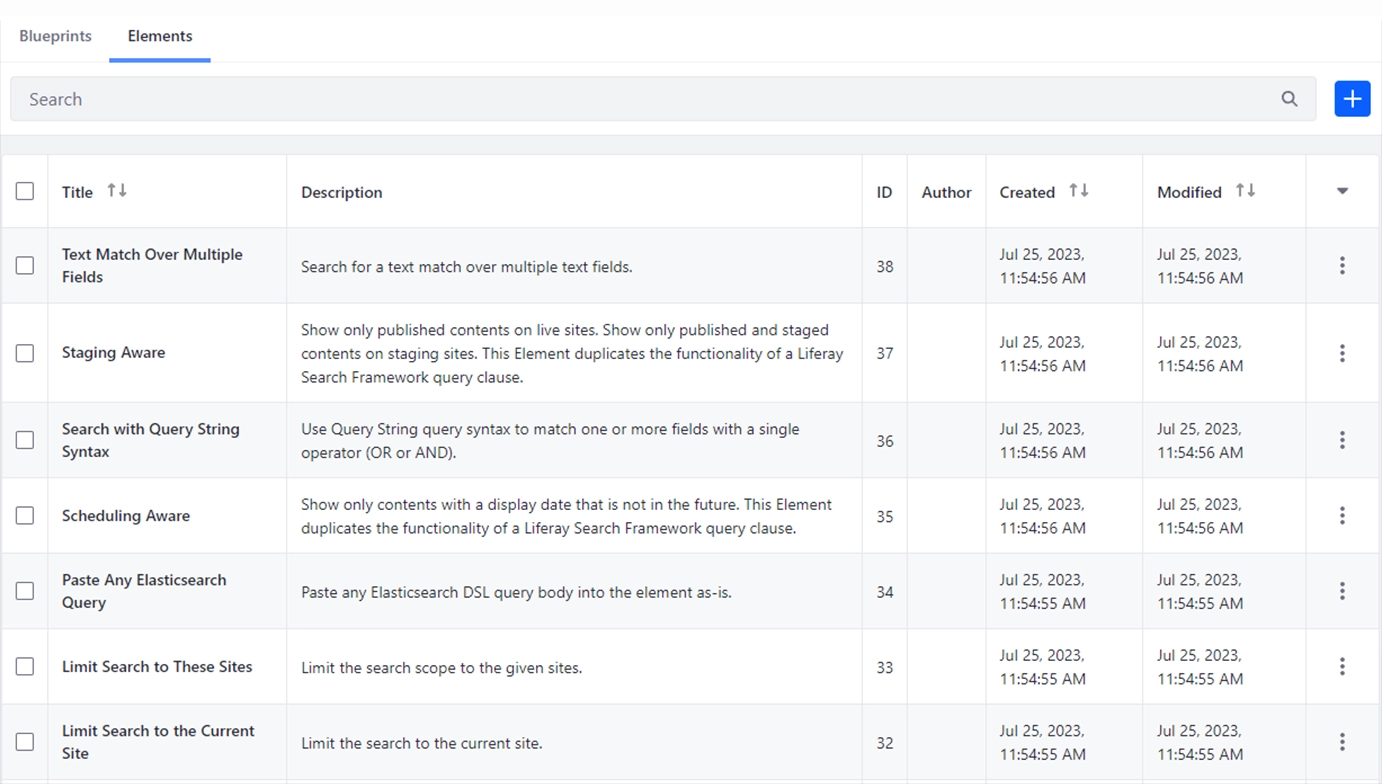Click the Description column header
The image size is (1382, 784).
pos(341,192)
